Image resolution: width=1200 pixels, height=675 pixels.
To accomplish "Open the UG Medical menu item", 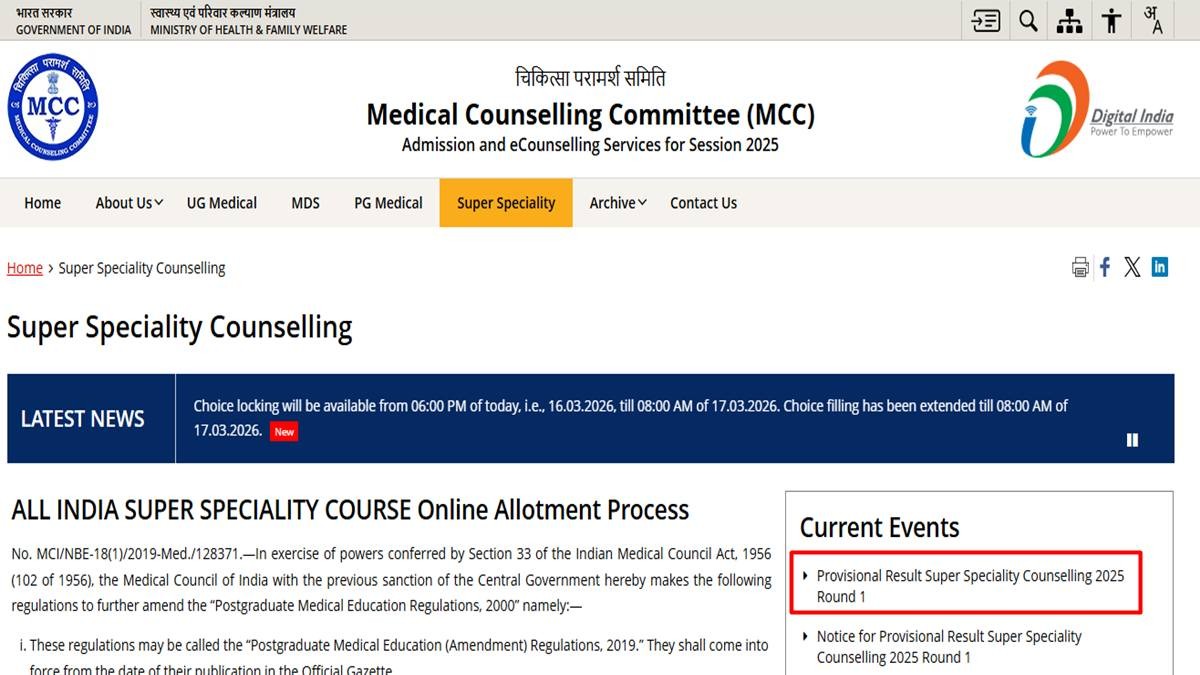I will point(222,203).
